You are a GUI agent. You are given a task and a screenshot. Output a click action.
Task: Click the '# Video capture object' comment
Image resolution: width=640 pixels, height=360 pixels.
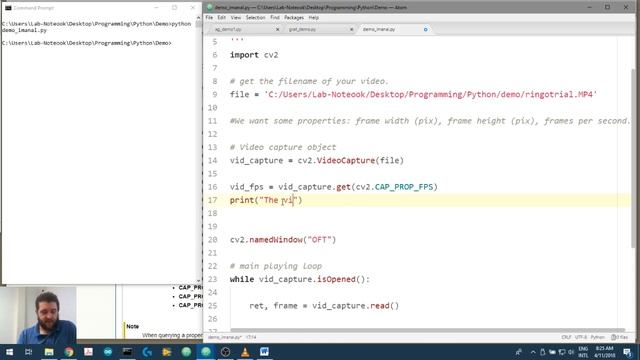pos(283,147)
